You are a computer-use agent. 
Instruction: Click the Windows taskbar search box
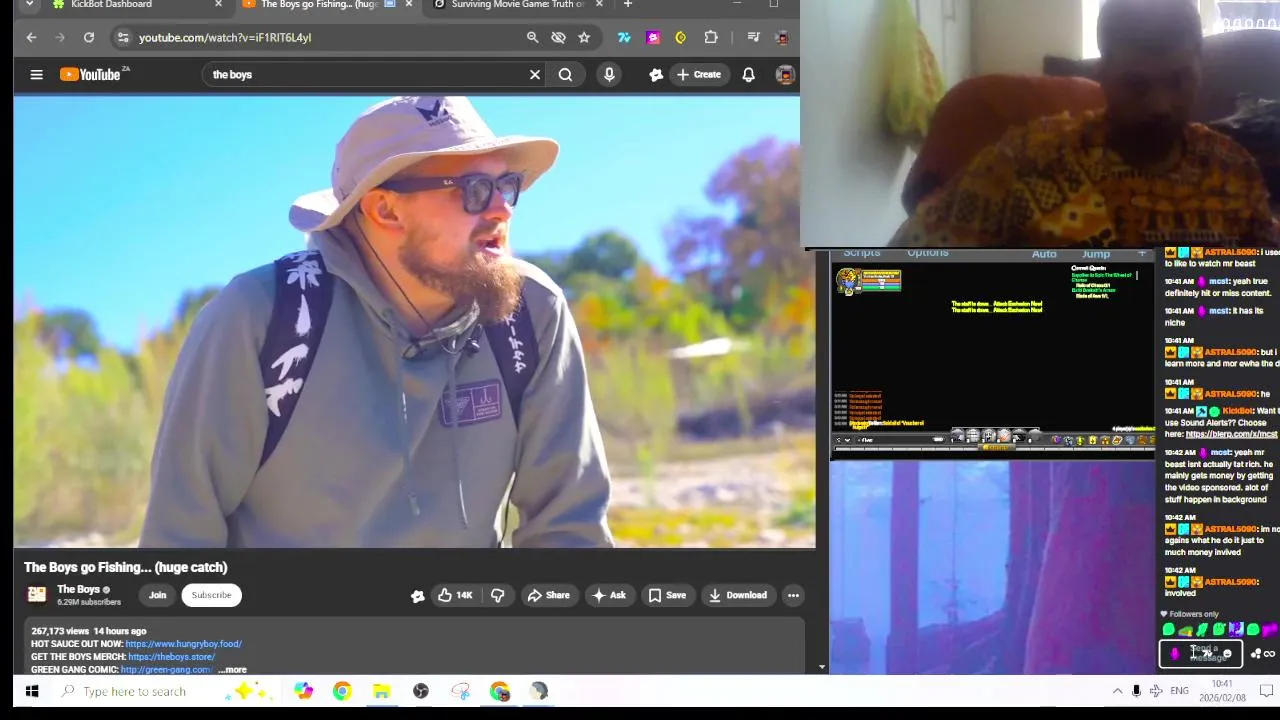pos(165,691)
